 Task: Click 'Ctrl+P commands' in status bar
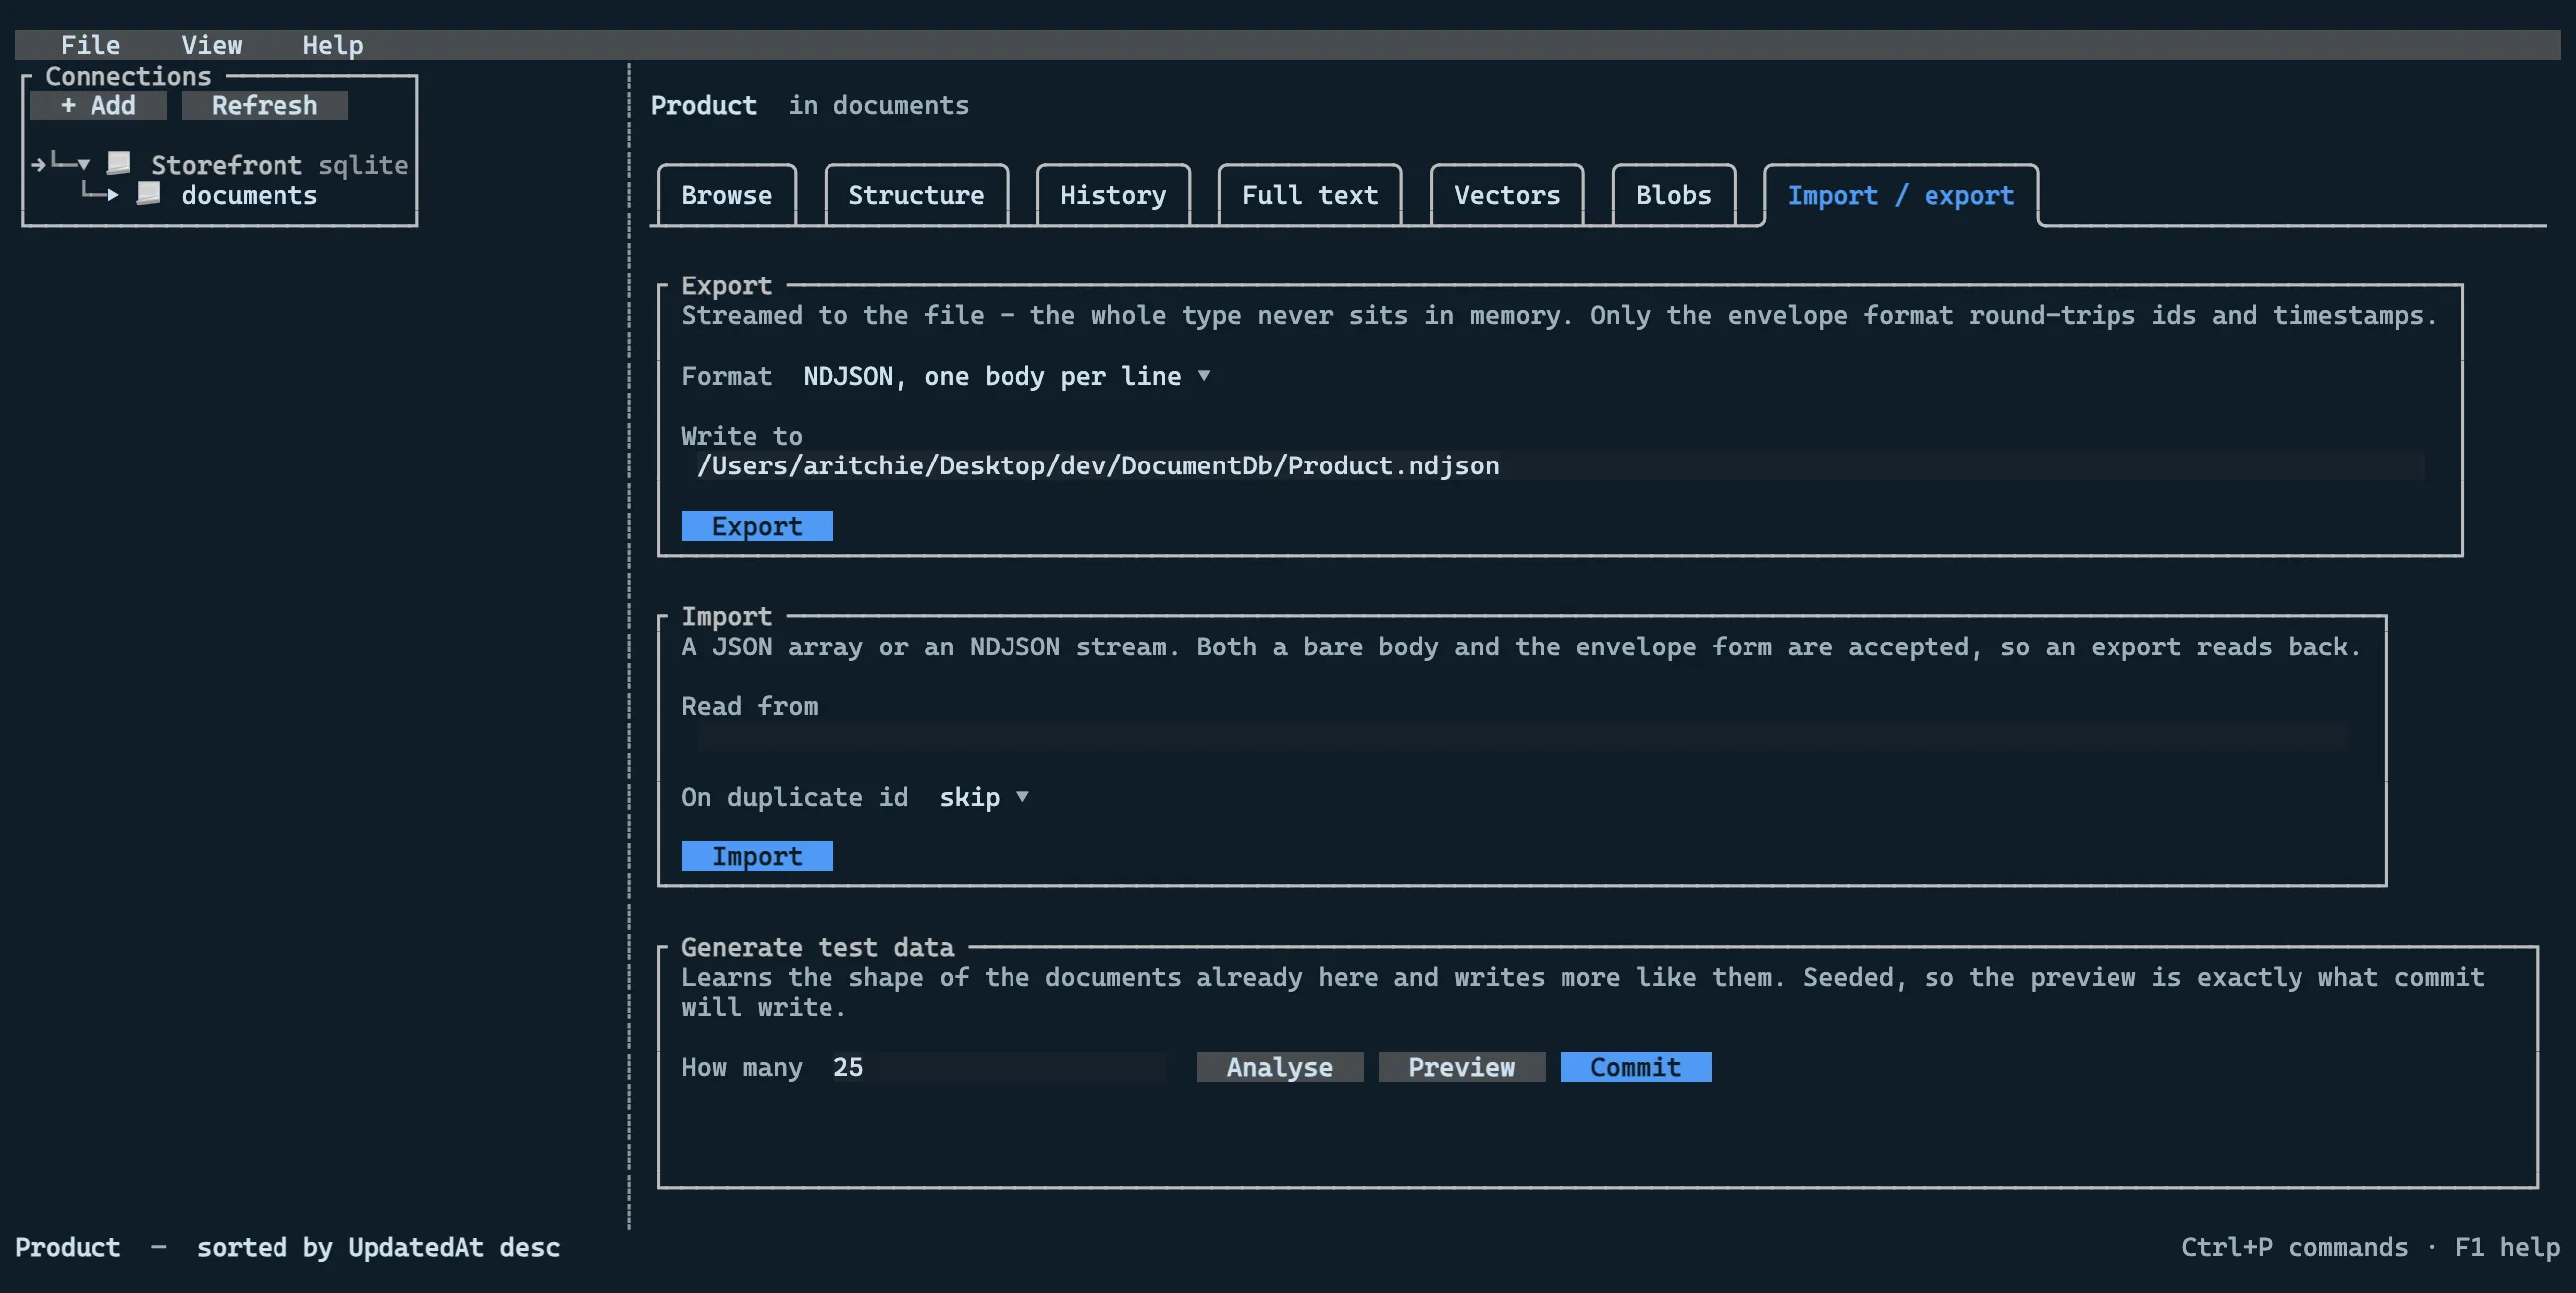click(x=2294, y=1248)
